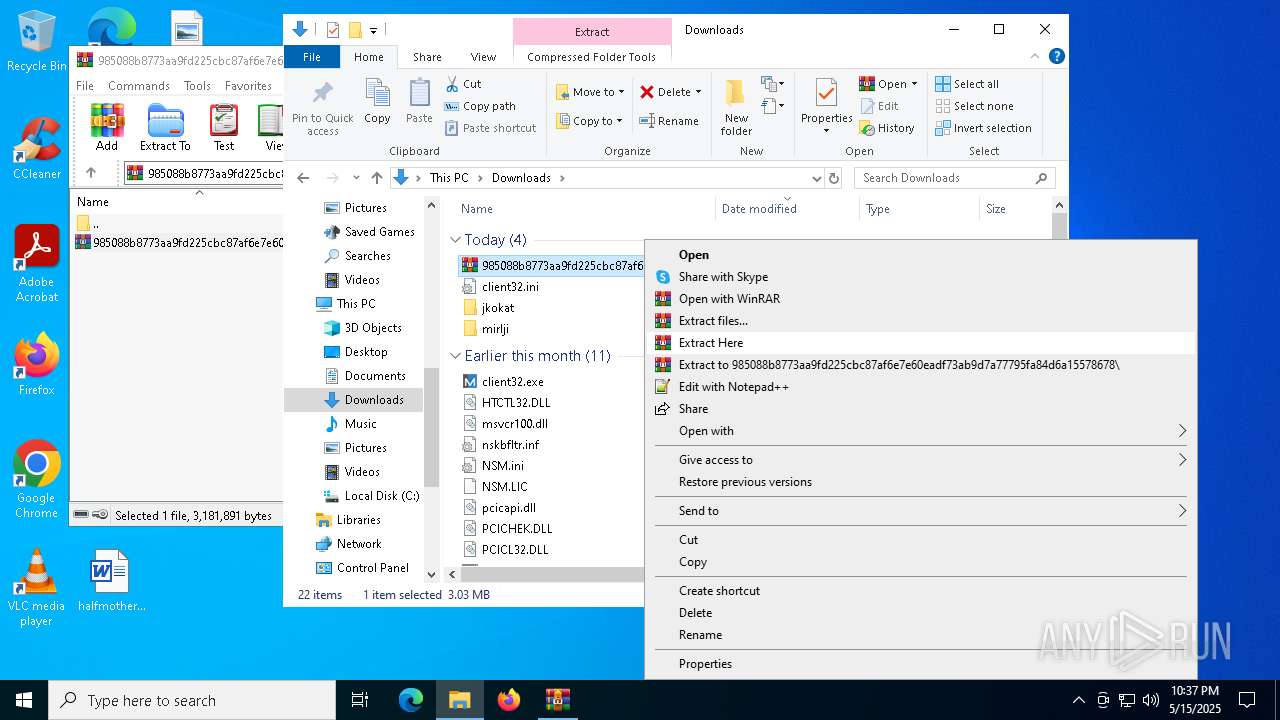The width and height of the screenshot is (1280, 720).
Task: Click Rename in Organize group
Action: [669, 121]
